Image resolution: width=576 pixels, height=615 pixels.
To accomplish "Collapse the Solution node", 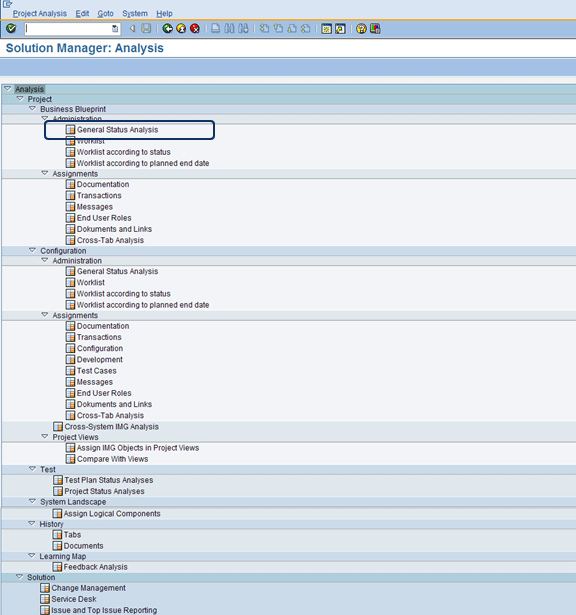I will [x=20, y=577].
